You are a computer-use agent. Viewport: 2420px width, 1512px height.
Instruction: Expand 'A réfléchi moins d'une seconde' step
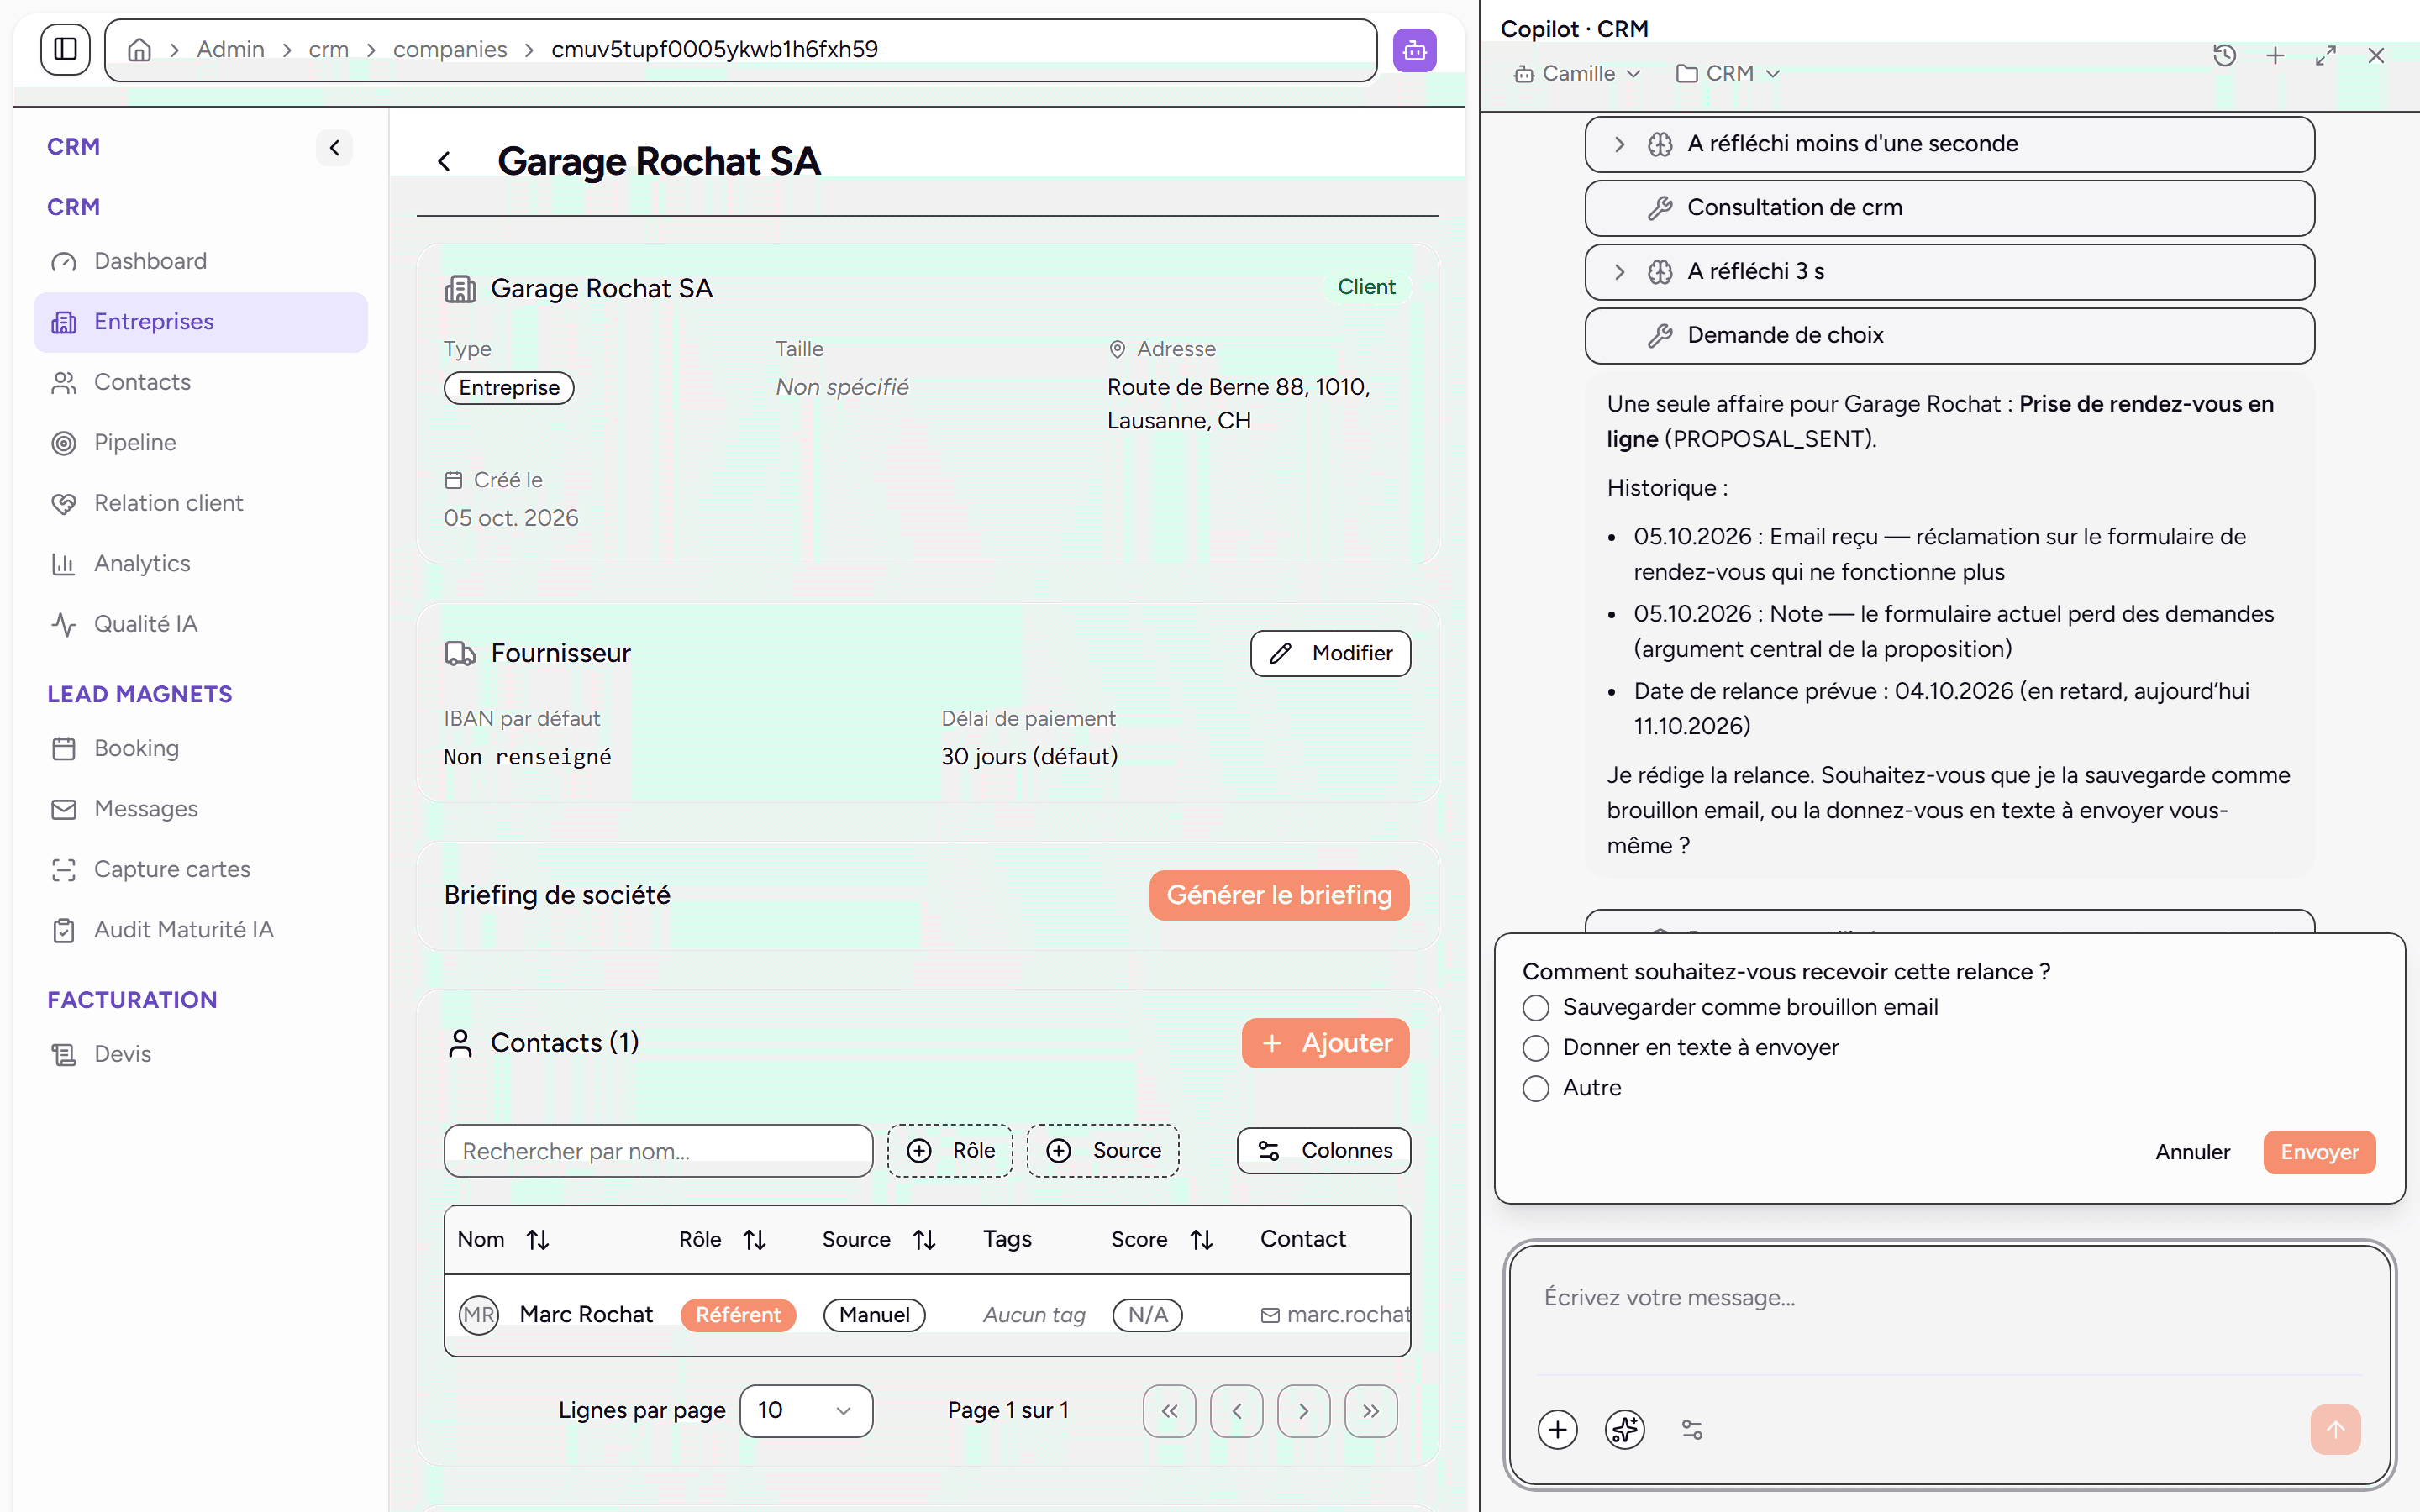(x=1949, y=144)
